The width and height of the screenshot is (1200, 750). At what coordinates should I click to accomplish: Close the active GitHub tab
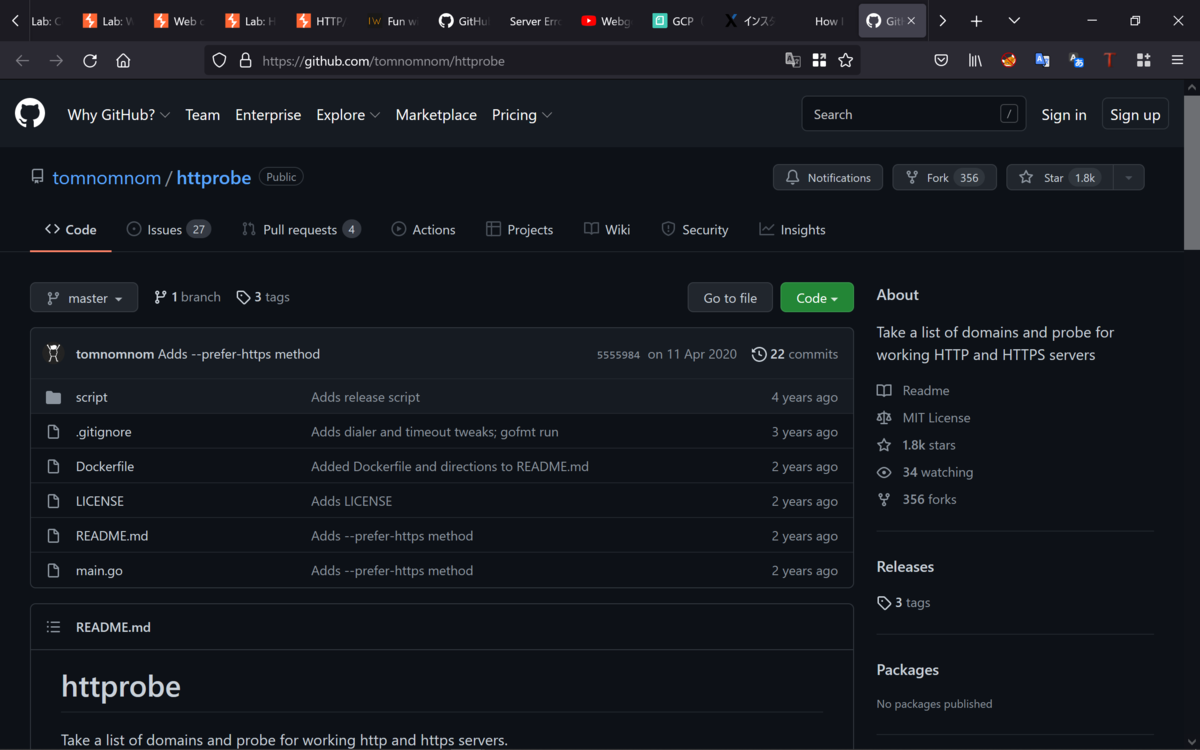click(911, 21)
